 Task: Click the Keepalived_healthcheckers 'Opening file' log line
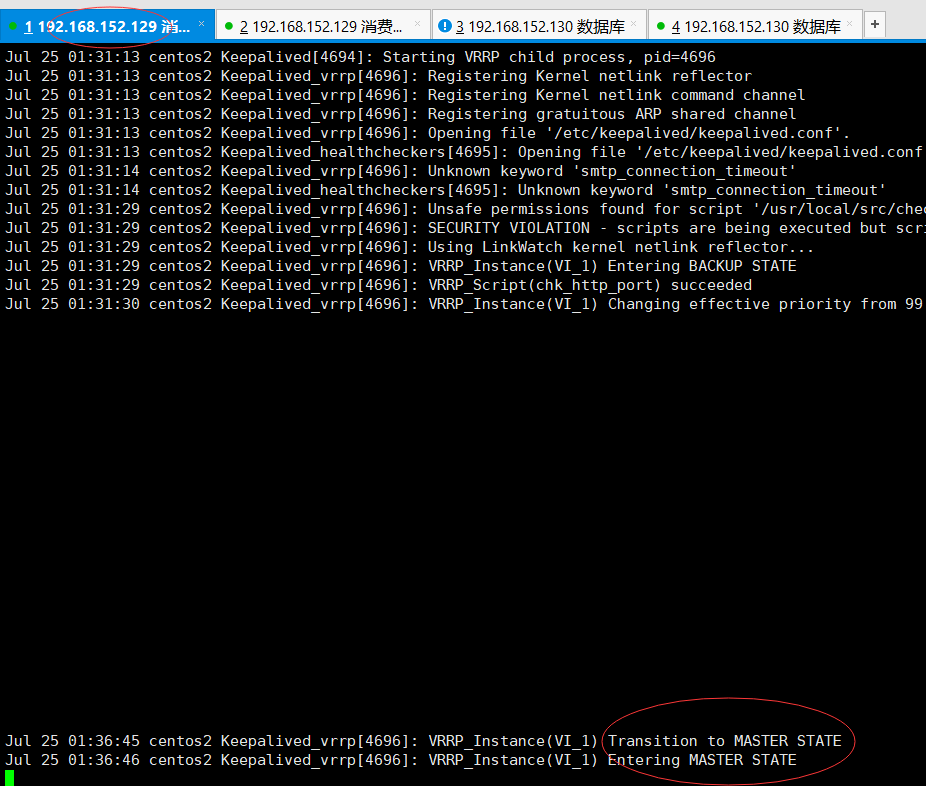[x=465, y=152]
